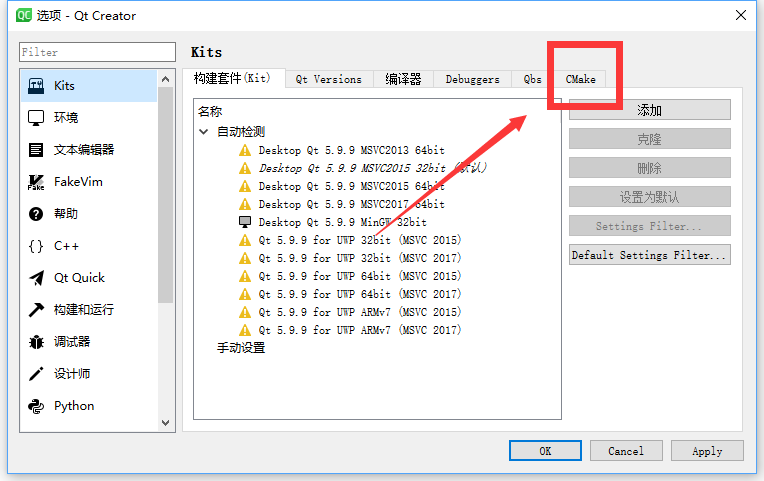Confirm with the OK button
This screenshot has height=481, width=764.
click(x=545, y=451)
